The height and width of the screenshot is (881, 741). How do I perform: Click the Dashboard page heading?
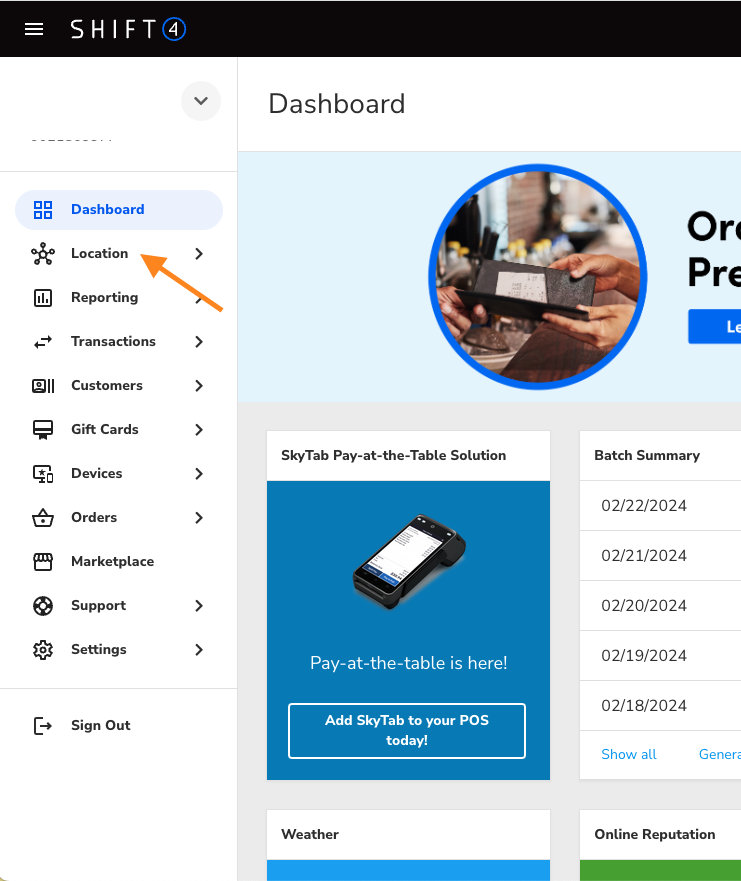pyautogui.click(x=337, y=104)
